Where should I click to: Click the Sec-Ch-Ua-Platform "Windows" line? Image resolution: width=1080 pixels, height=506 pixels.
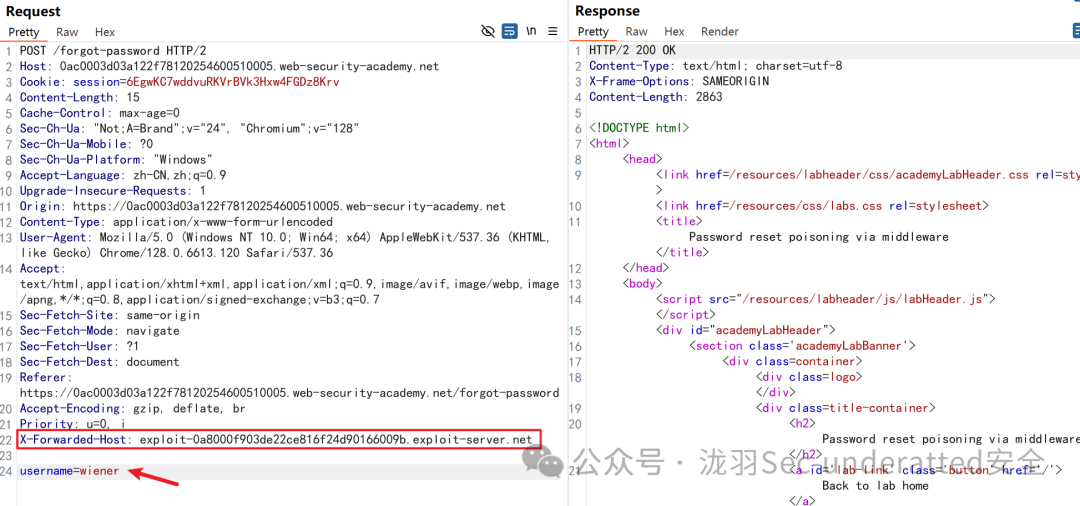[x=116, y=160]
